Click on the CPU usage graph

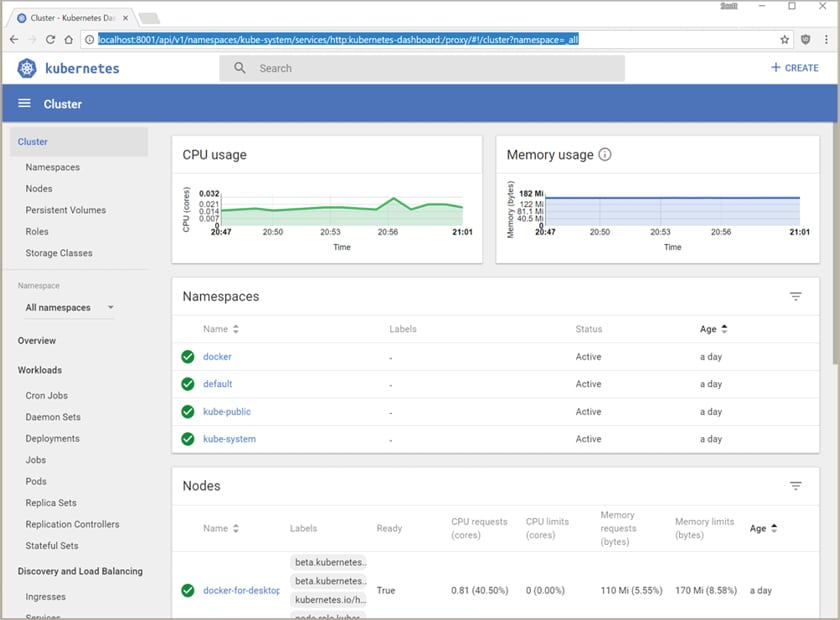point(341,210)
